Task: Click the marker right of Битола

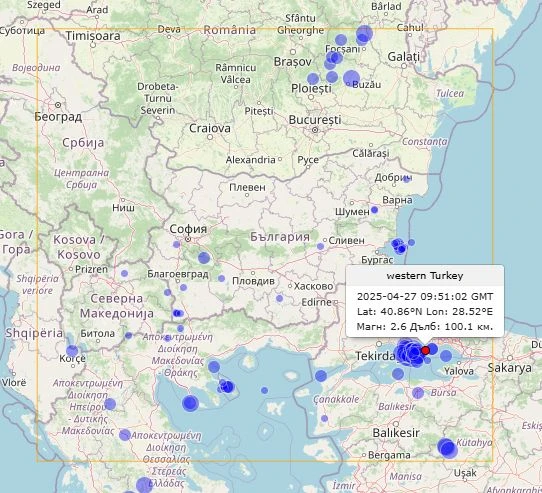Action: click(129, 335)
